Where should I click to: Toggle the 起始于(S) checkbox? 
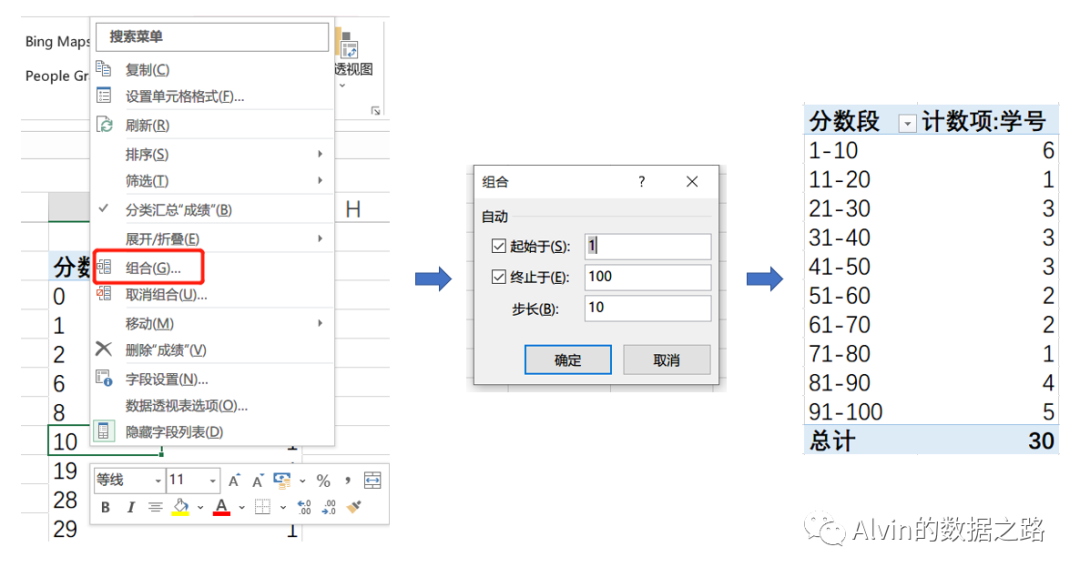click(499, 246)
